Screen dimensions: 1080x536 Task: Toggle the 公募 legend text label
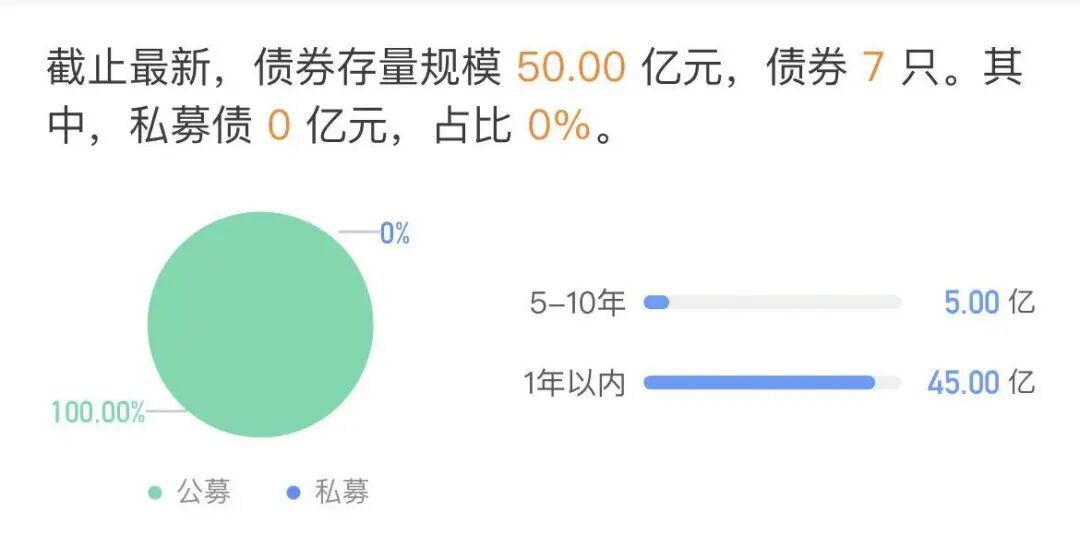click(x=204, y=492)
